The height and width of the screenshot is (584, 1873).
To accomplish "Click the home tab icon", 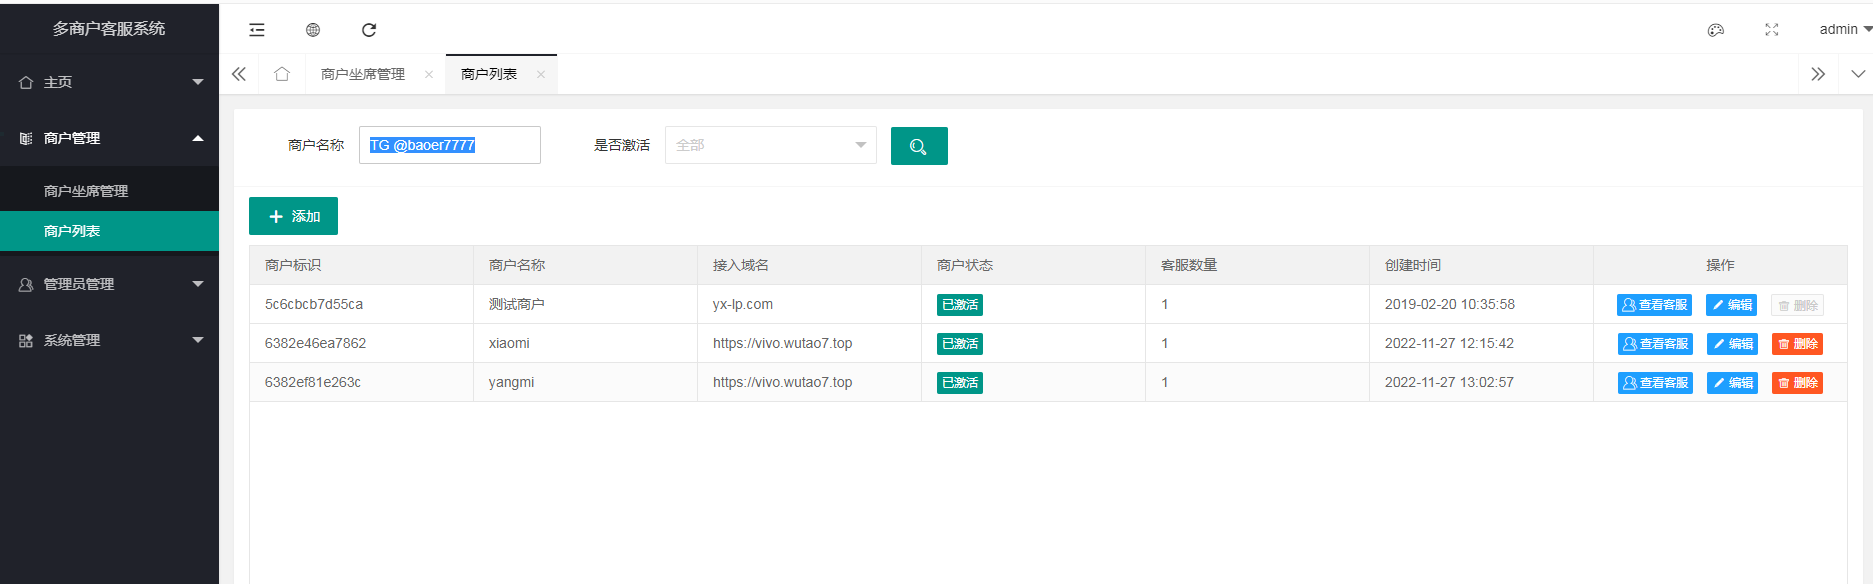I will pyautogui.click(x=282, y=74).
